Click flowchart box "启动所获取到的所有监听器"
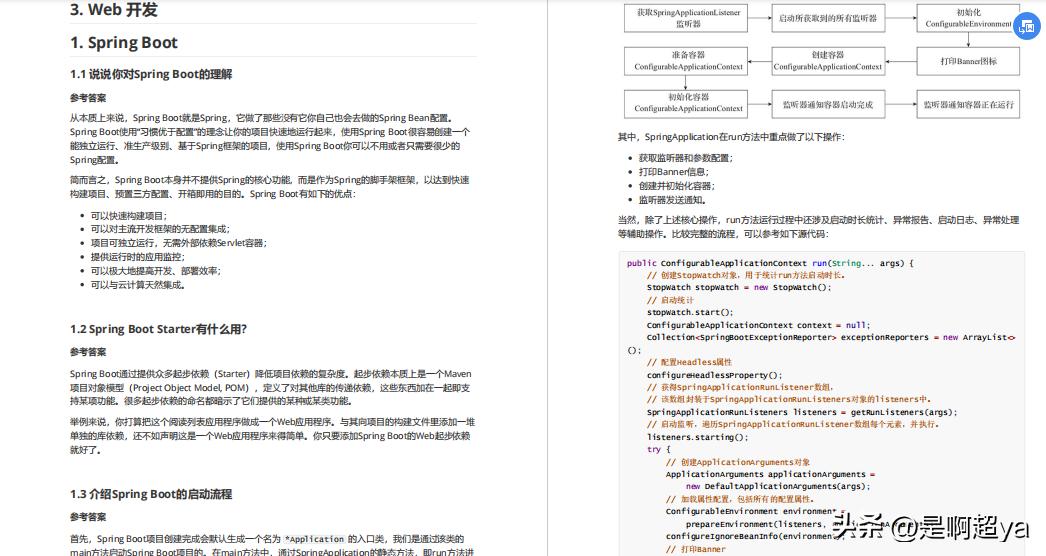Image resolution: width=1046 pixels, height=556 pixels. click(x=828, y=18)
